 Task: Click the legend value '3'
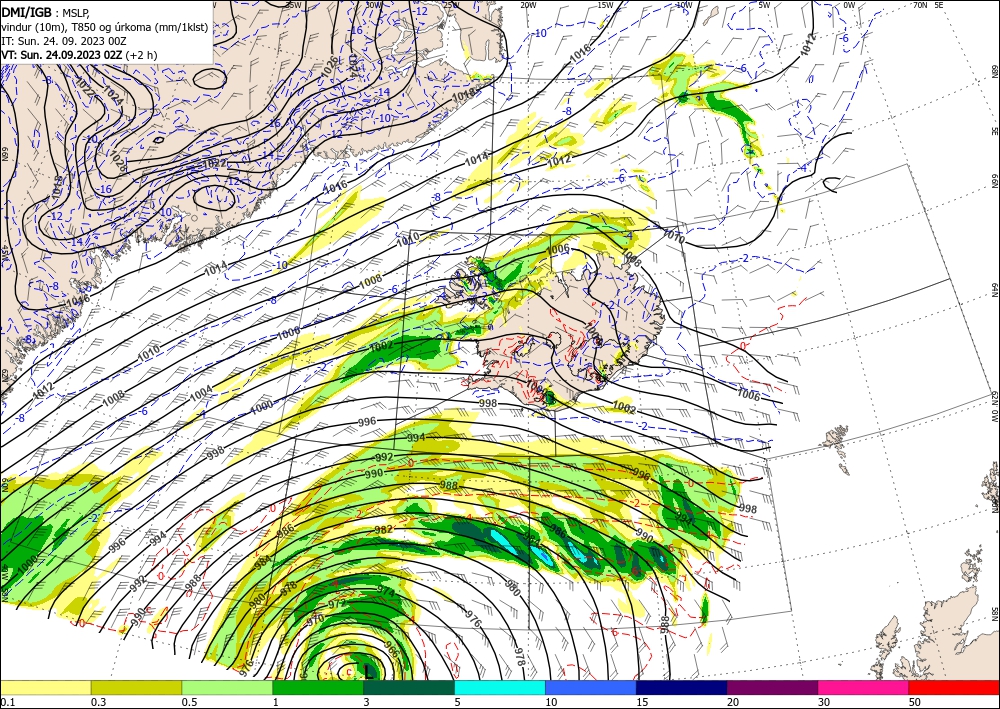tap(367, 702)
